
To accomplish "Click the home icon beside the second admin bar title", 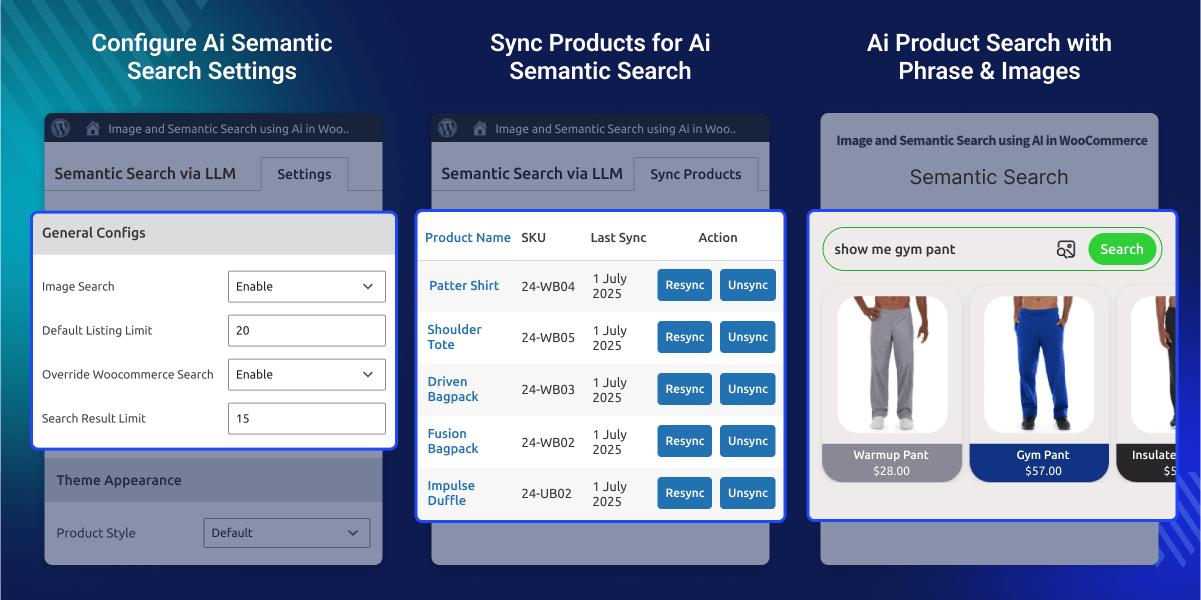I will (477, 127).
